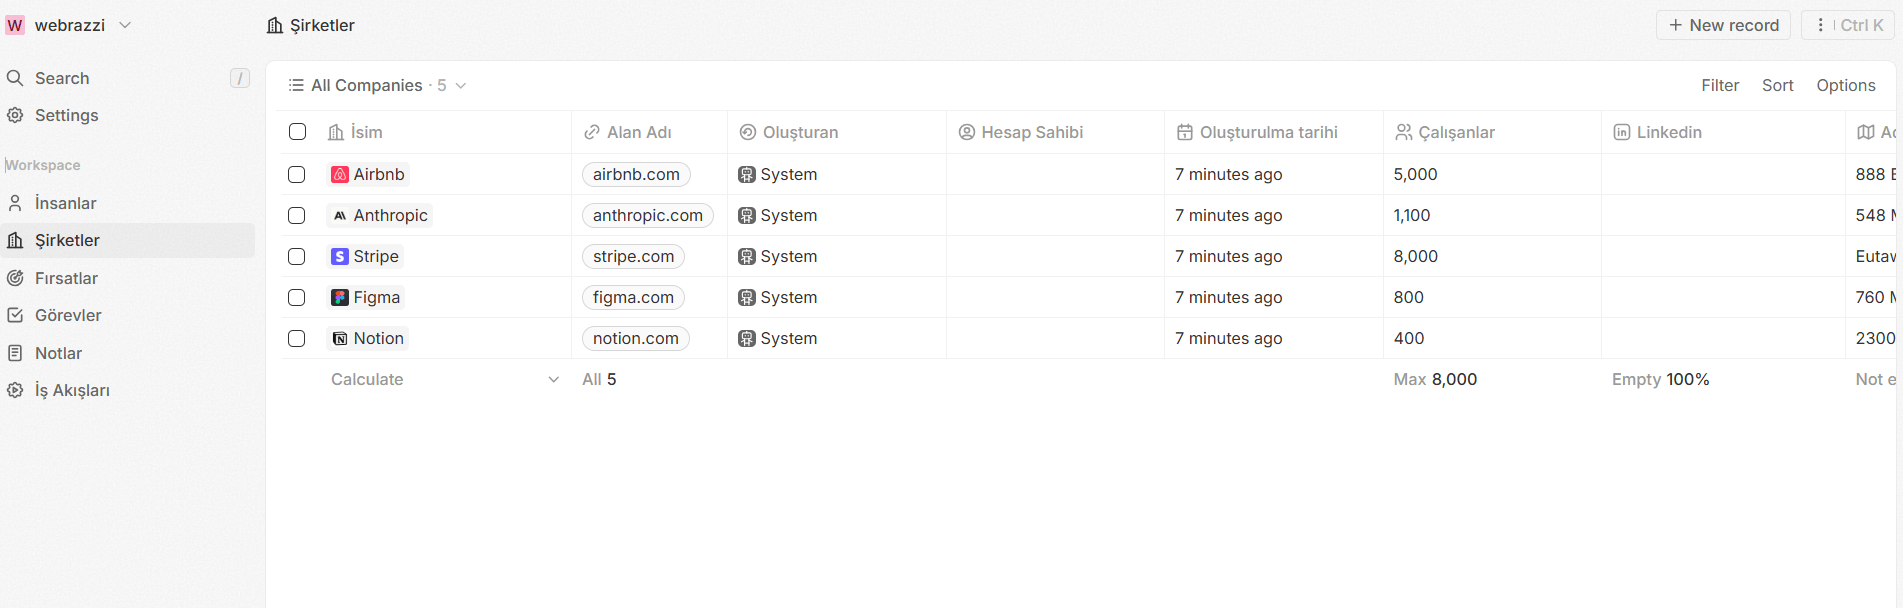The width and height of the screenshot is (1903, 608).
Task: Click the LinkedIn icon in column header
Action: click(x=1622, y=132)
